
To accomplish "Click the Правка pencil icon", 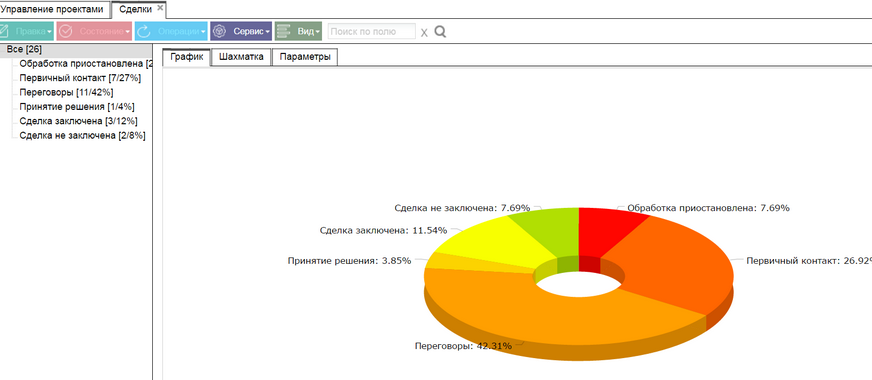I will pyautogui.click(x=4, y=31).
